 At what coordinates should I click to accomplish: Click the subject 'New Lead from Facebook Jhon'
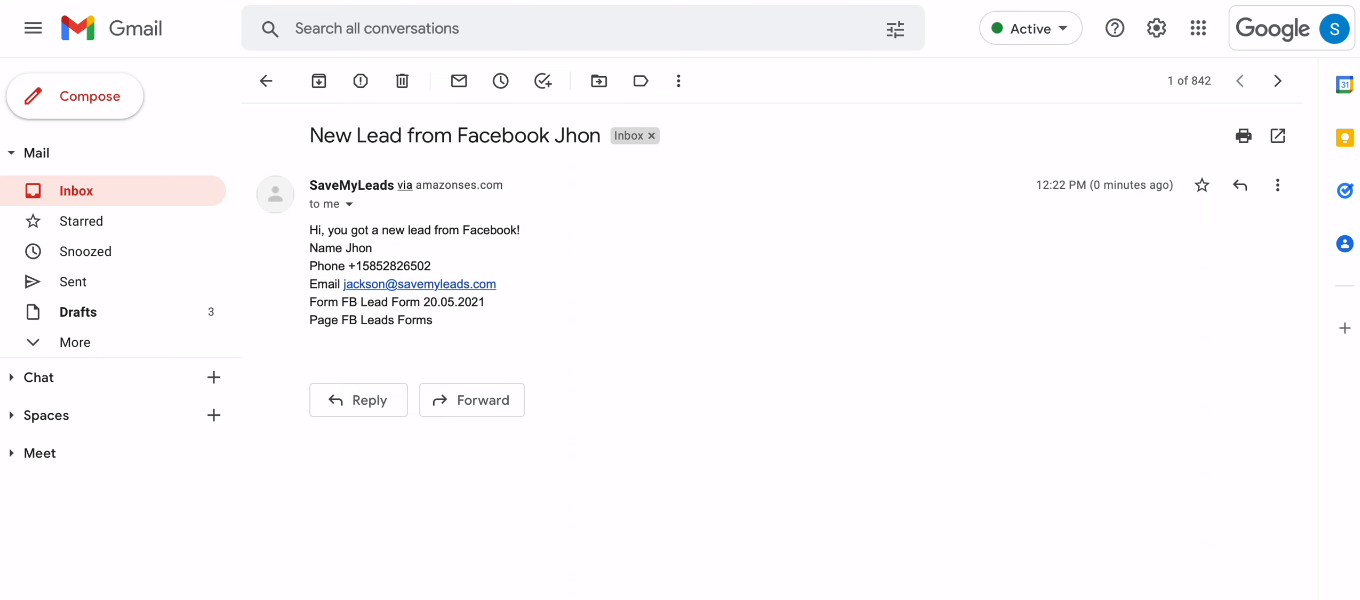455,136
